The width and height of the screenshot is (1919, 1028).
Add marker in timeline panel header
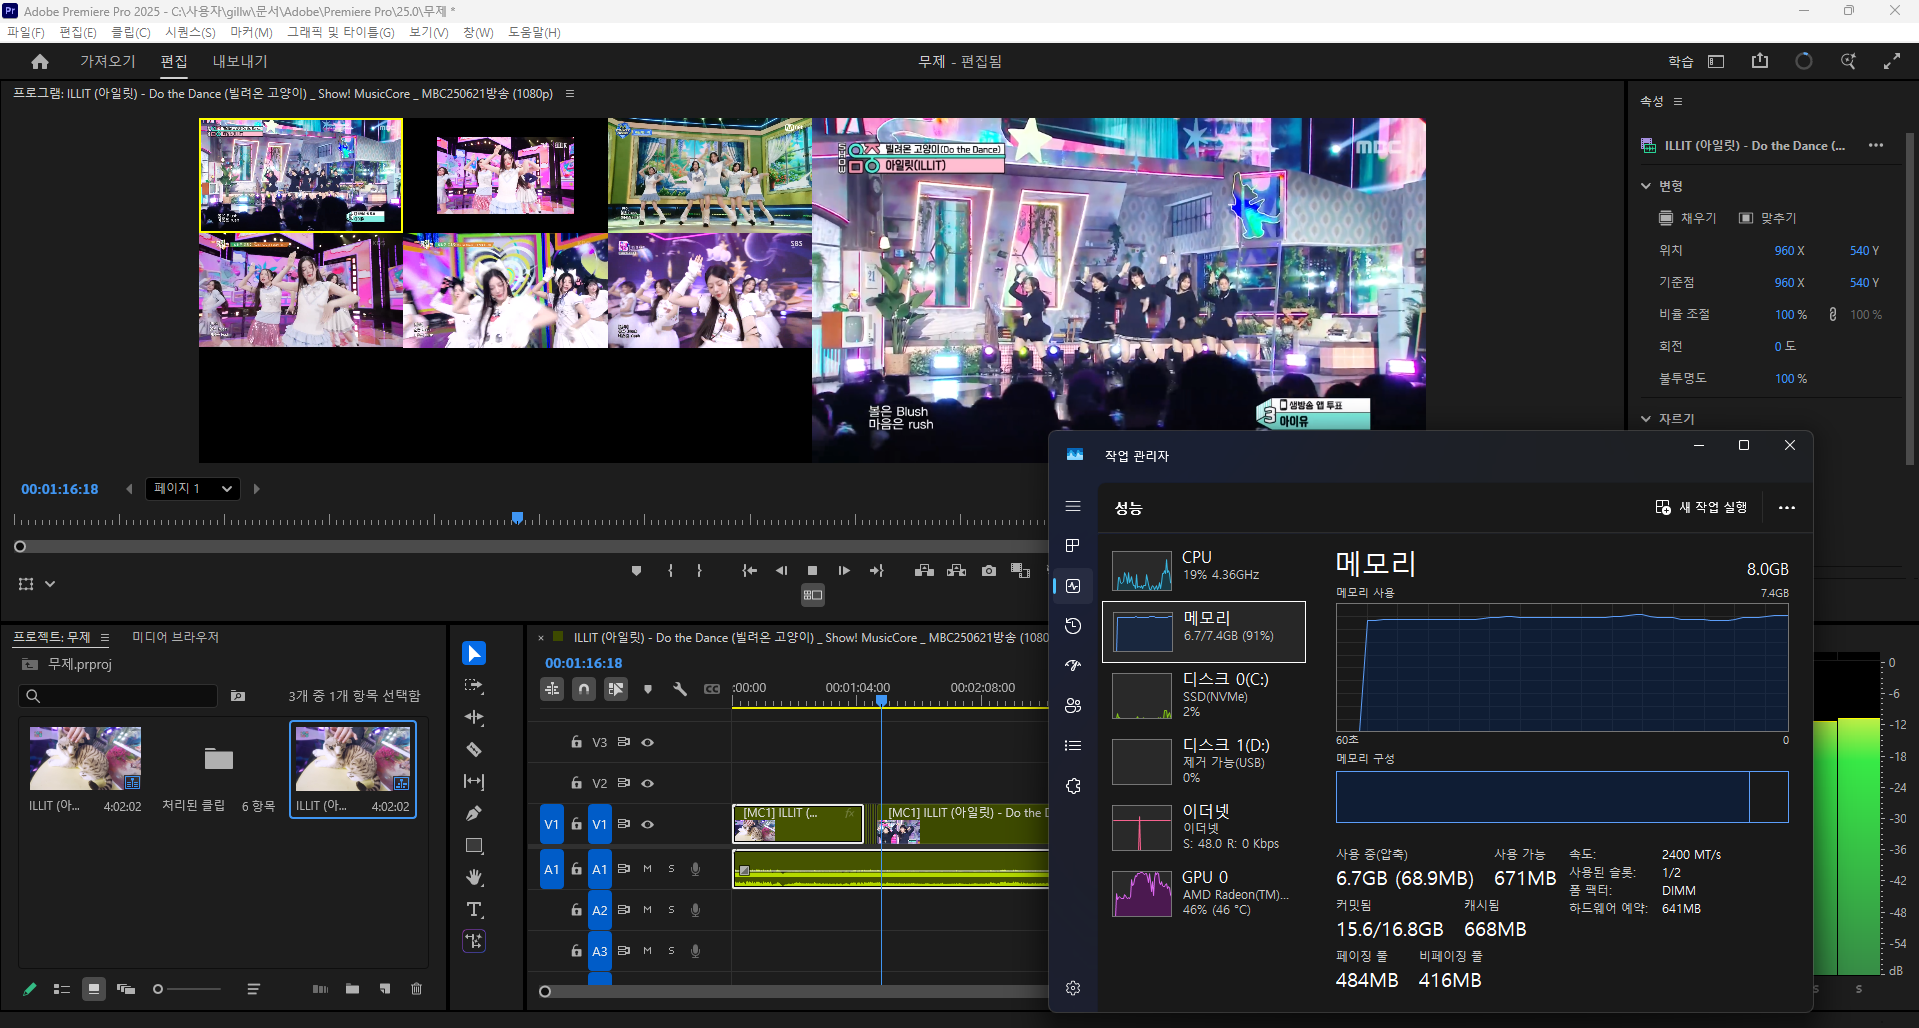pos(648,689)
